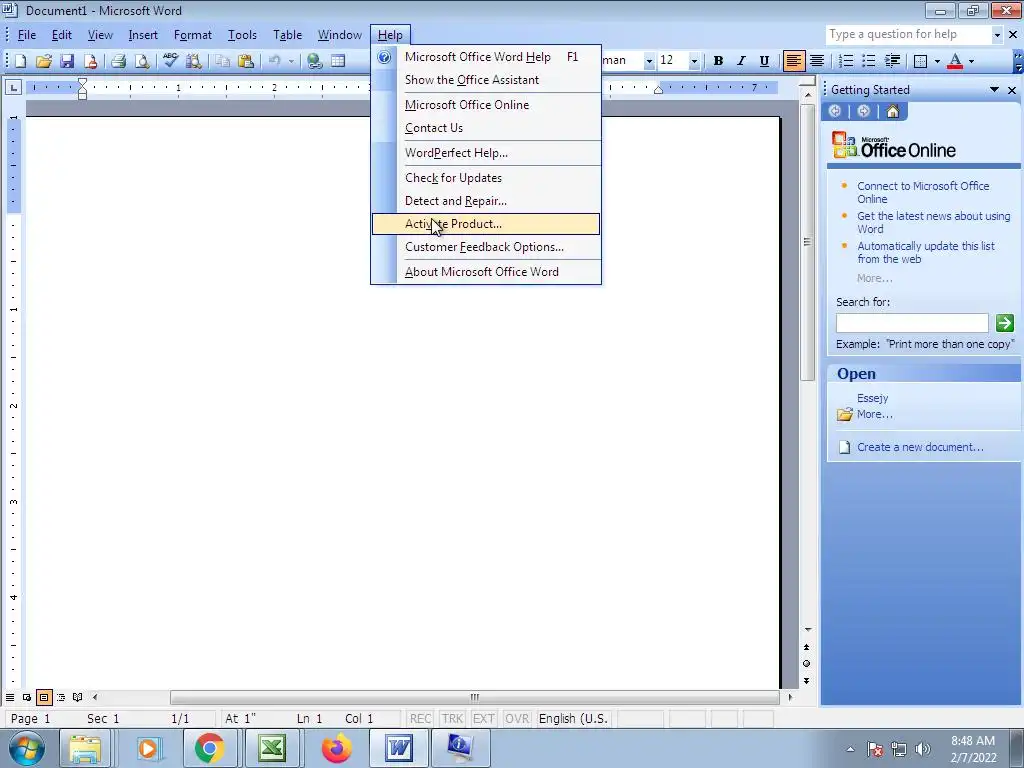
Task: Click the horizontal scrollbar thumb
Action: point(475,697)
